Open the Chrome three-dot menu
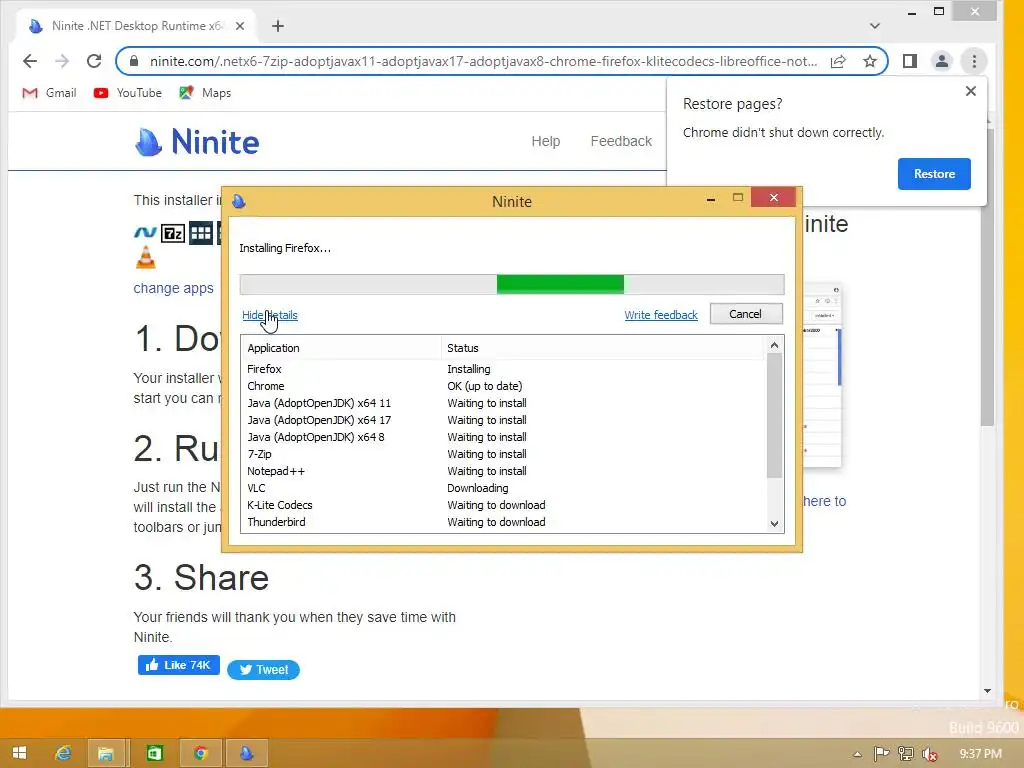 point(974,61)
